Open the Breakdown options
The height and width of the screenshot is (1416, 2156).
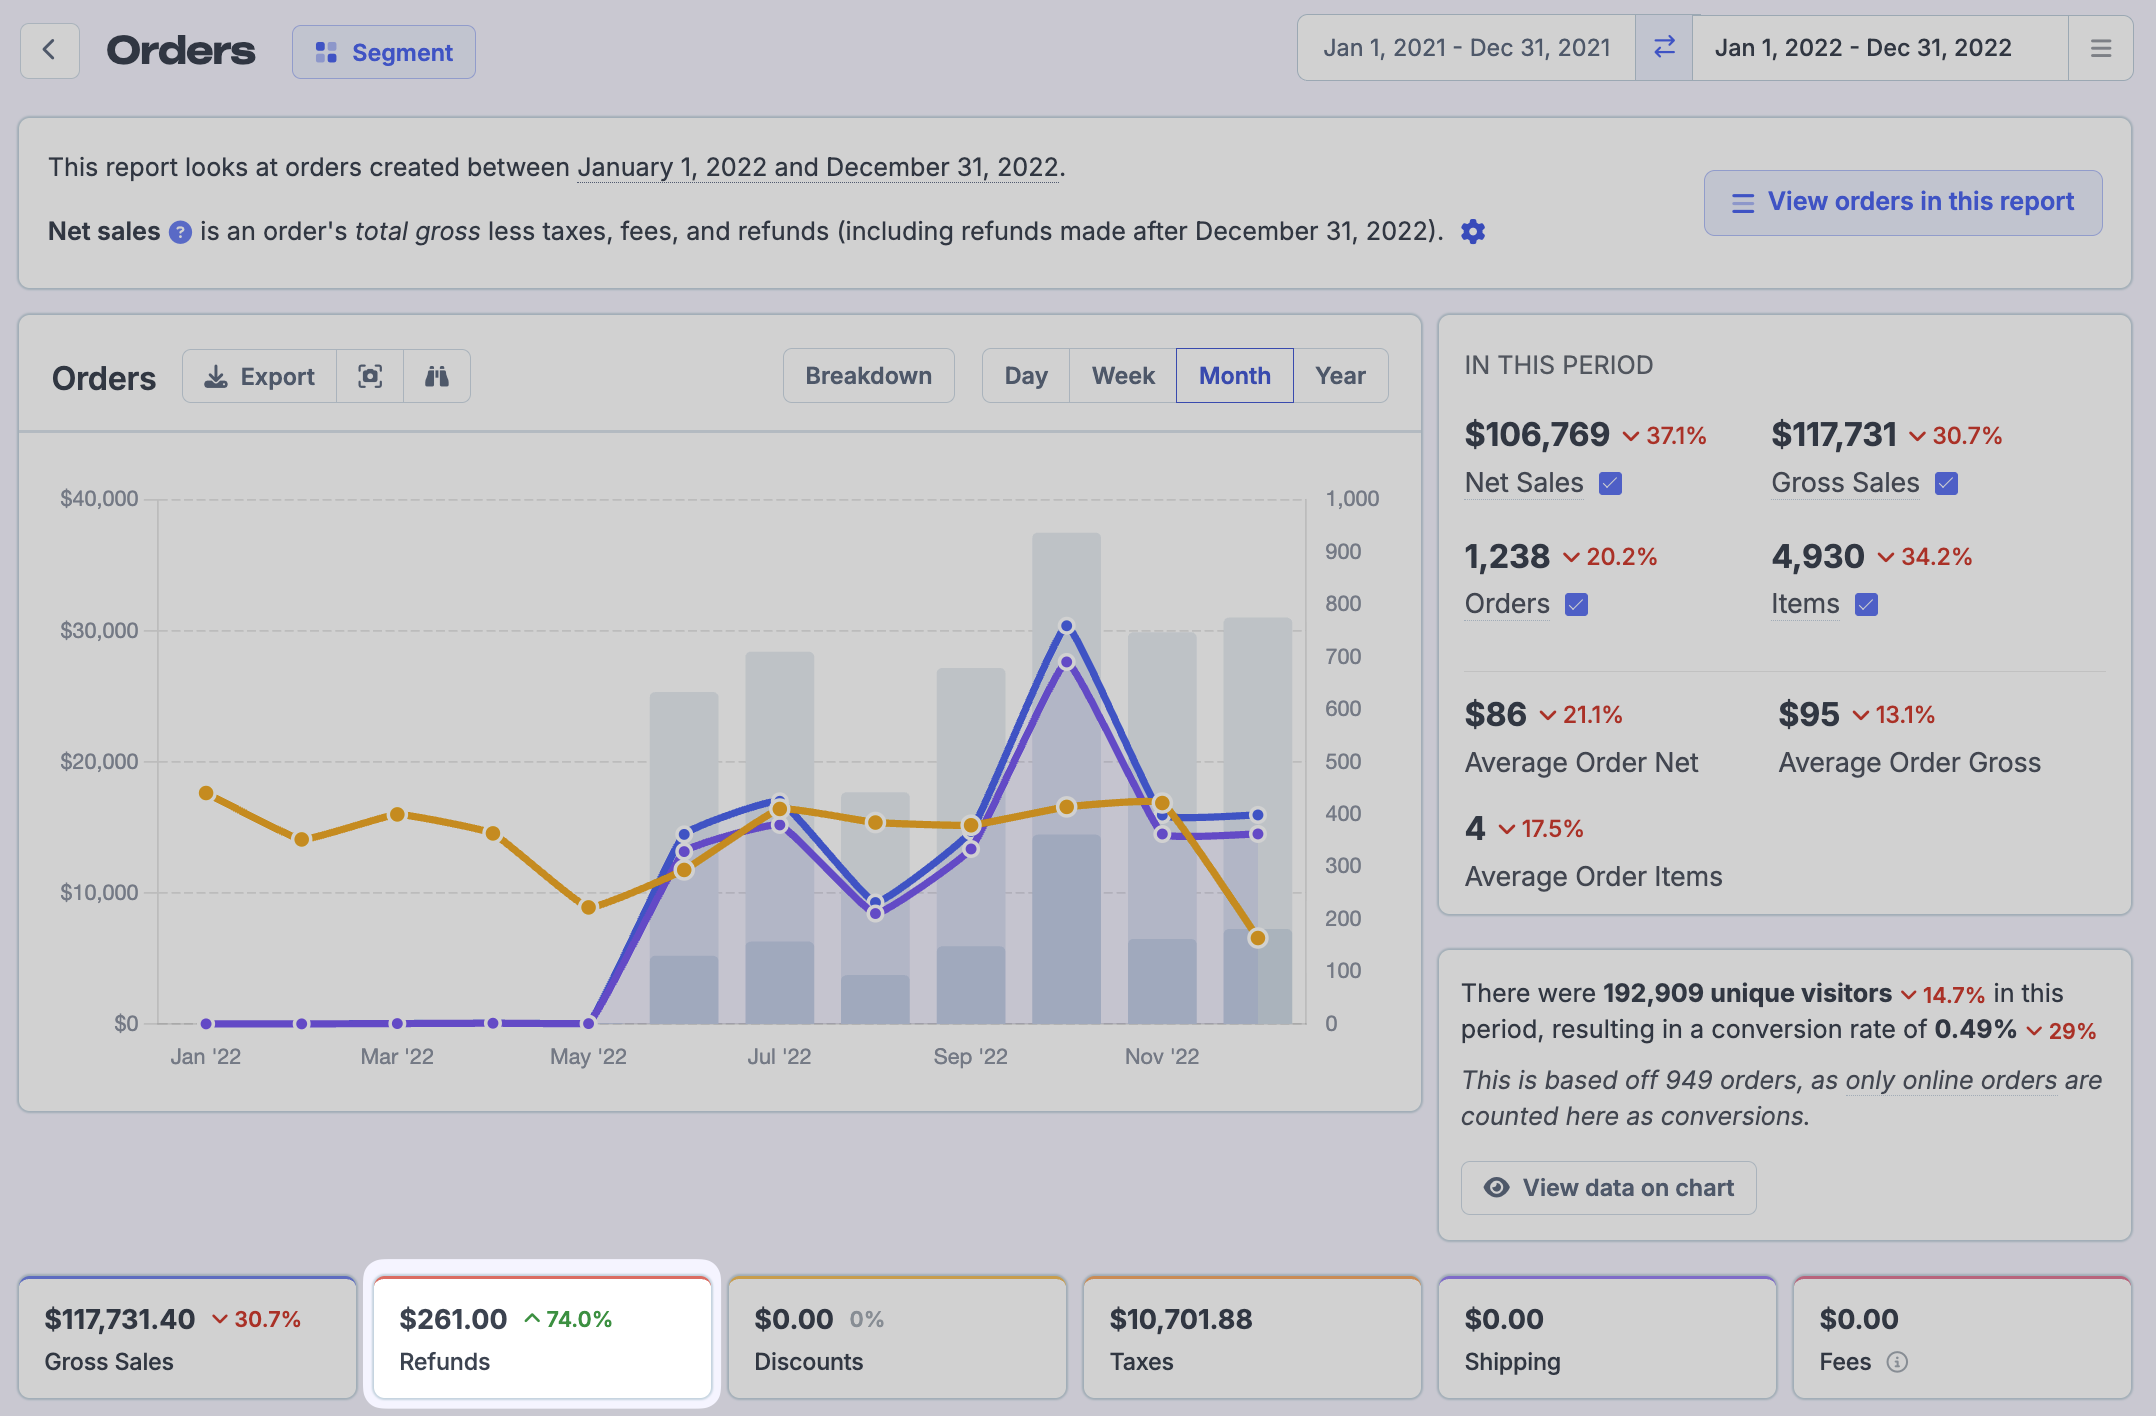868,376
